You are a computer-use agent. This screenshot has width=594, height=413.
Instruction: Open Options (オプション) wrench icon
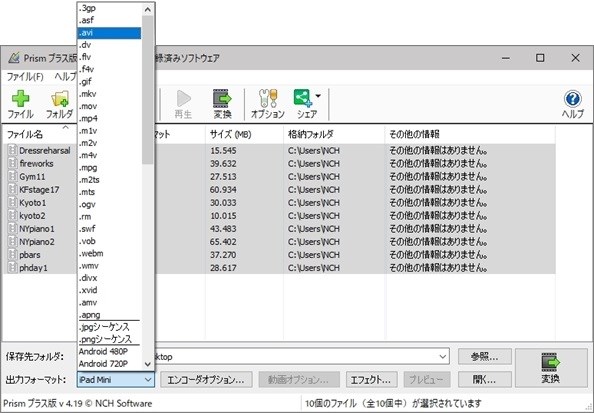tap(268, 98)
